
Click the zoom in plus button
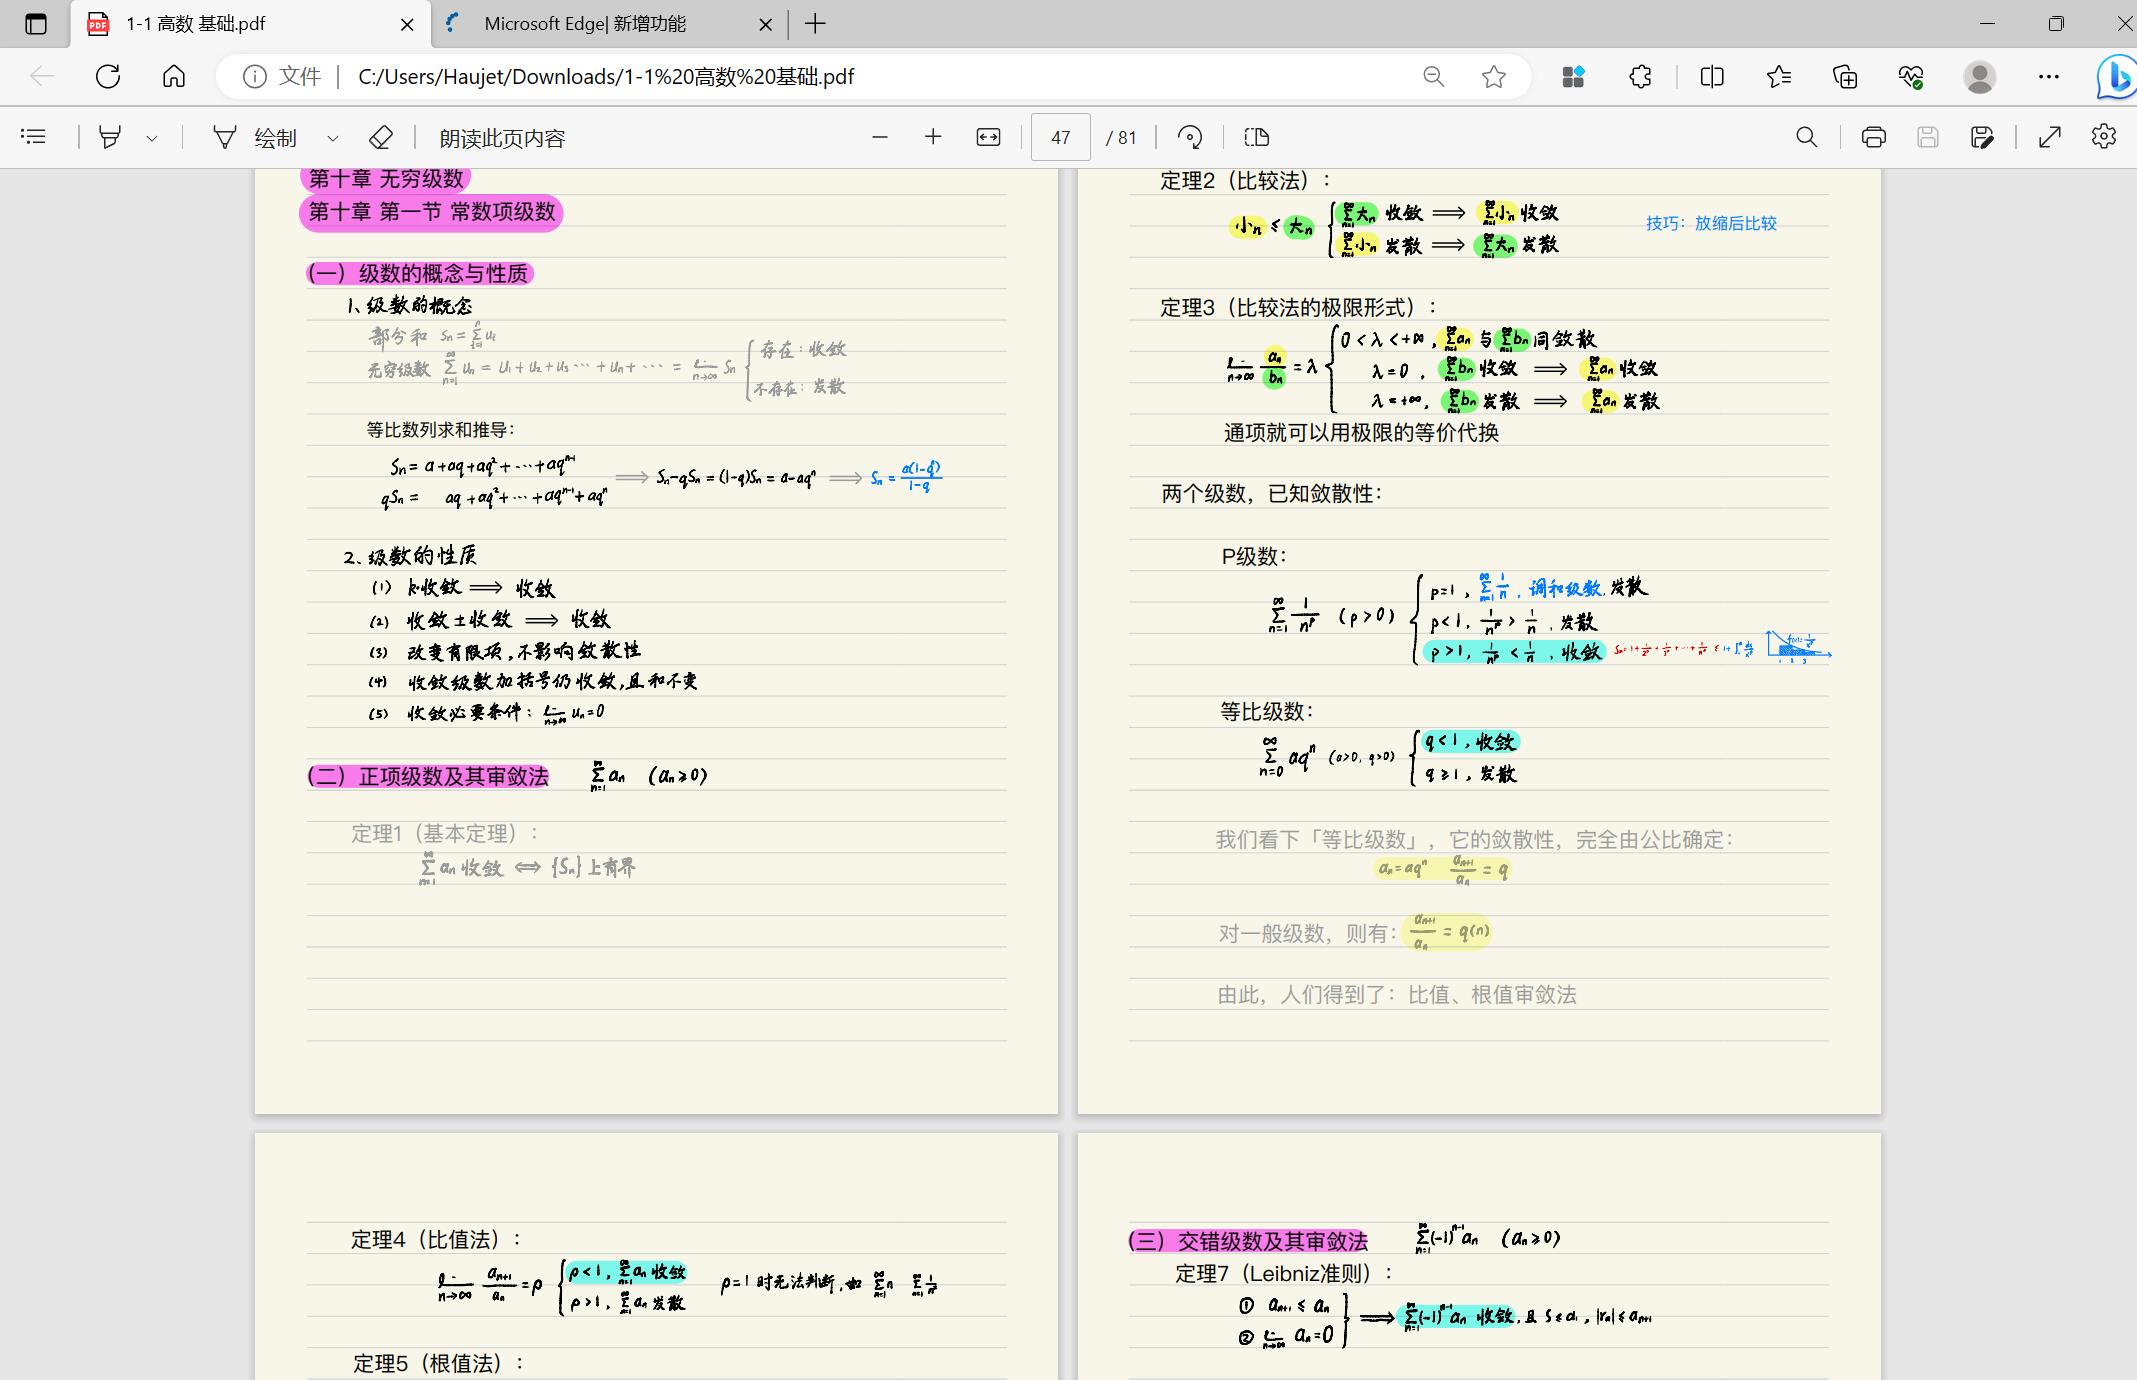933,137
